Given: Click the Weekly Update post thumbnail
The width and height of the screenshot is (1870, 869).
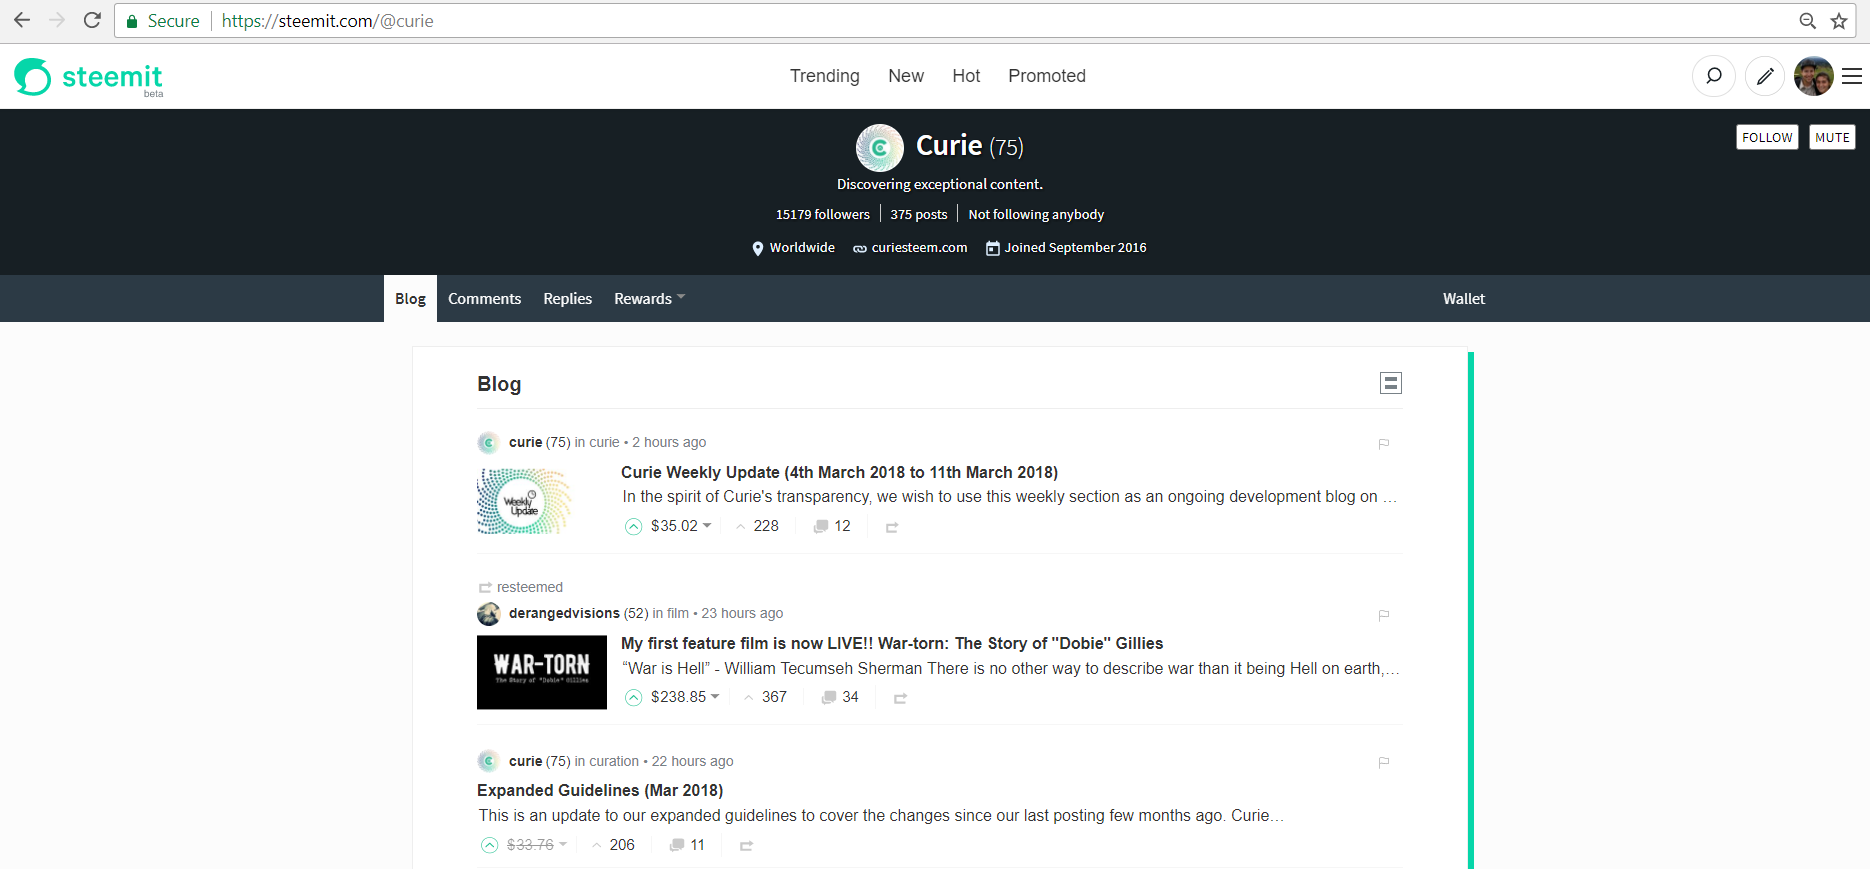Looking at the screenshot, I should tap(524, 501).
